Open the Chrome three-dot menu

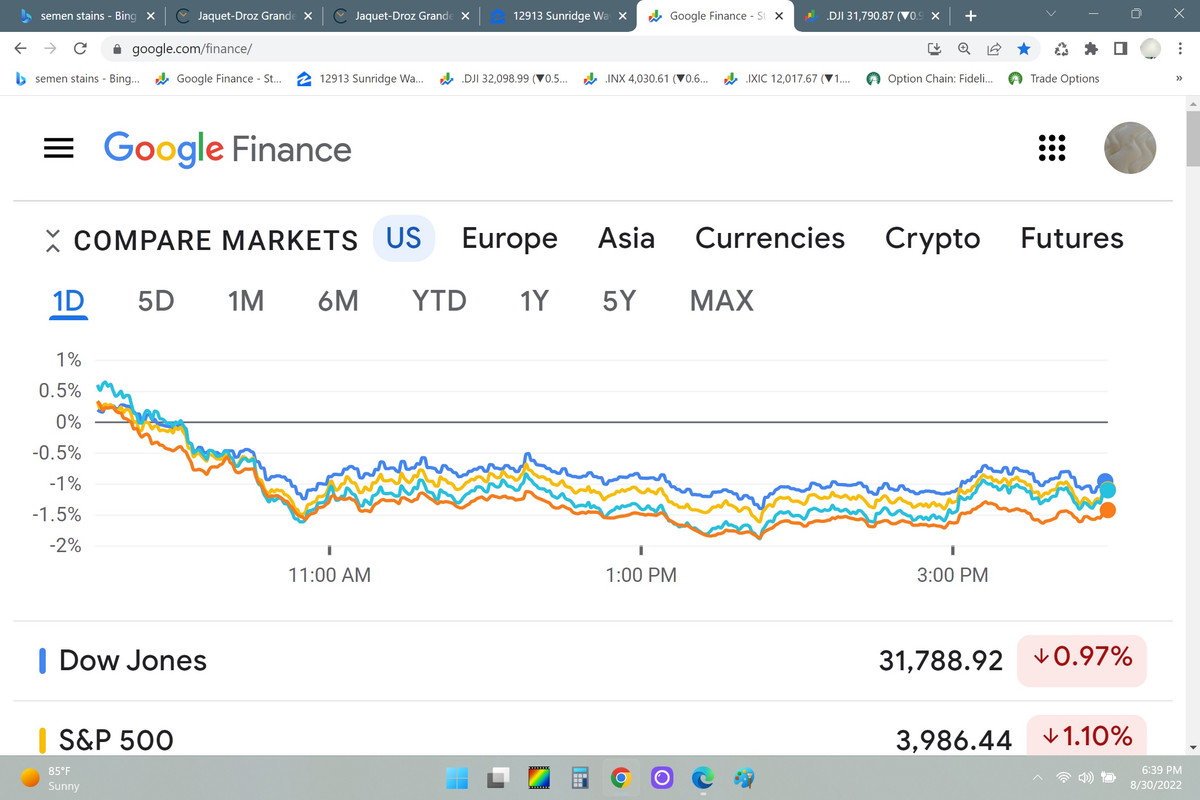pyautogui.click(x=1181, y=48)
